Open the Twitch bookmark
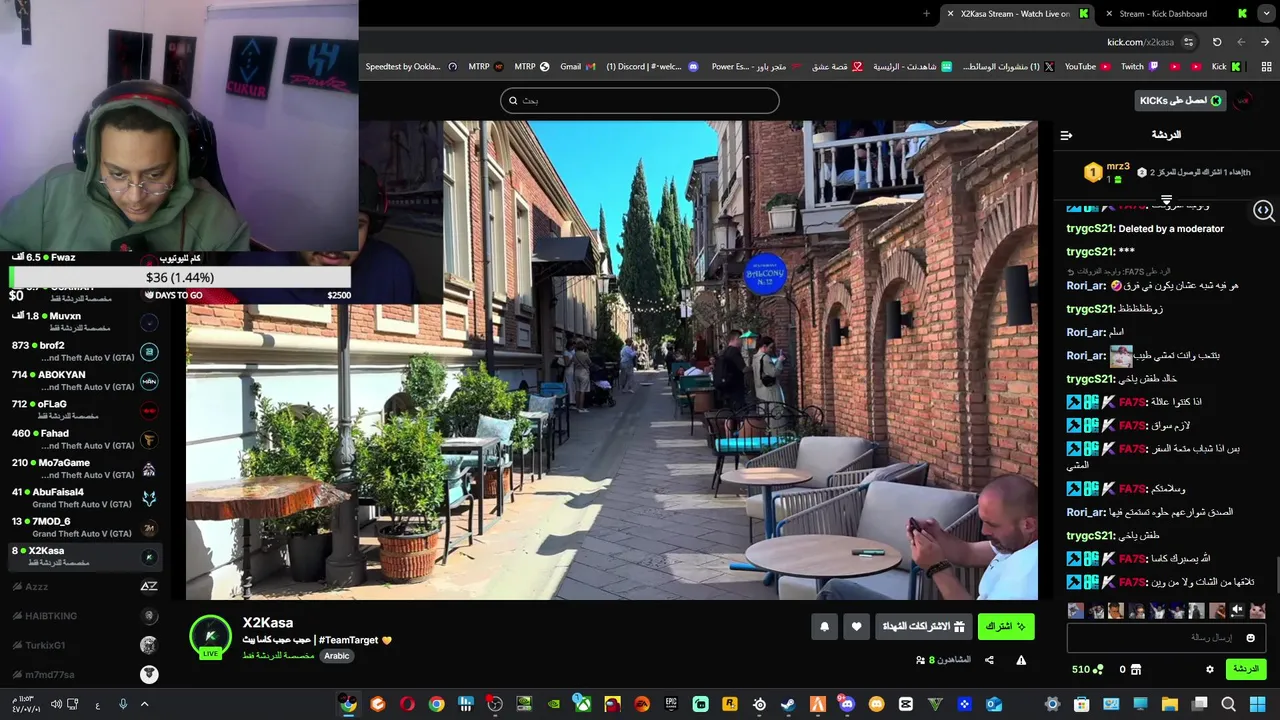Image resolution: width=1280 pixels, height=720 pixels. tap(1139, 67)
